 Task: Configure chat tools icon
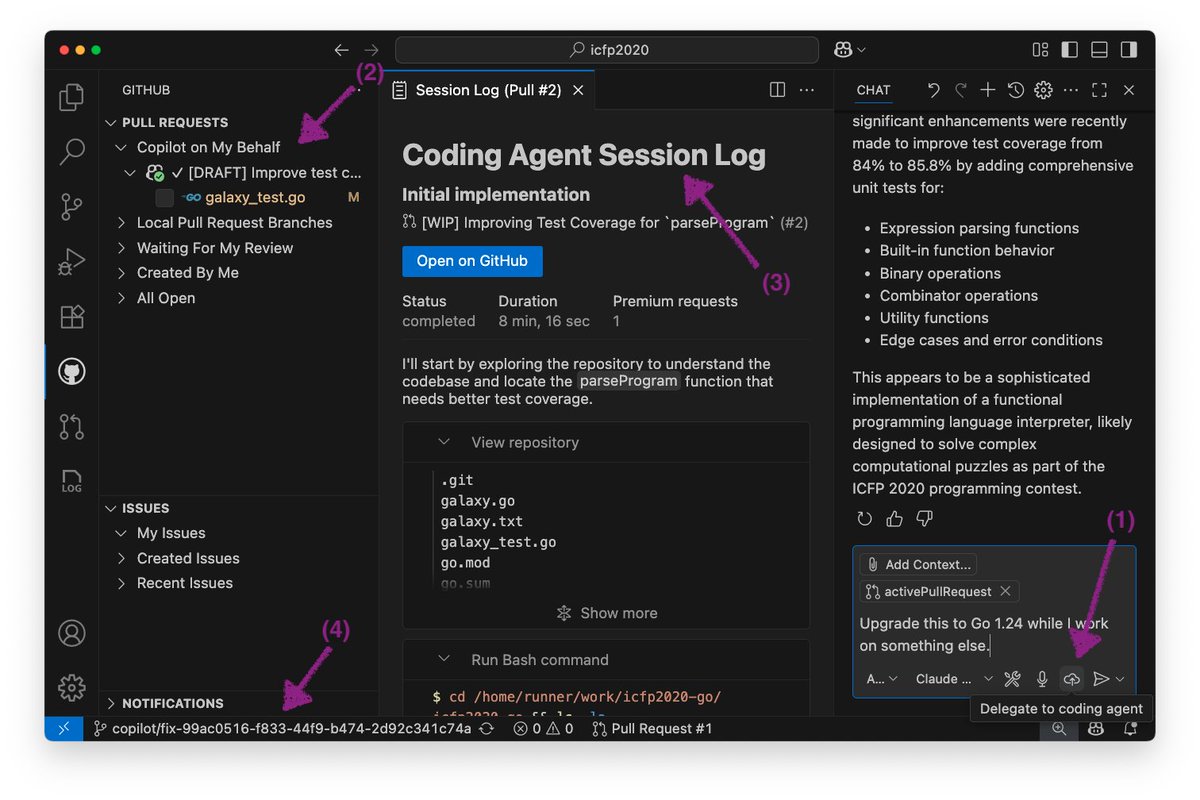1012,679
